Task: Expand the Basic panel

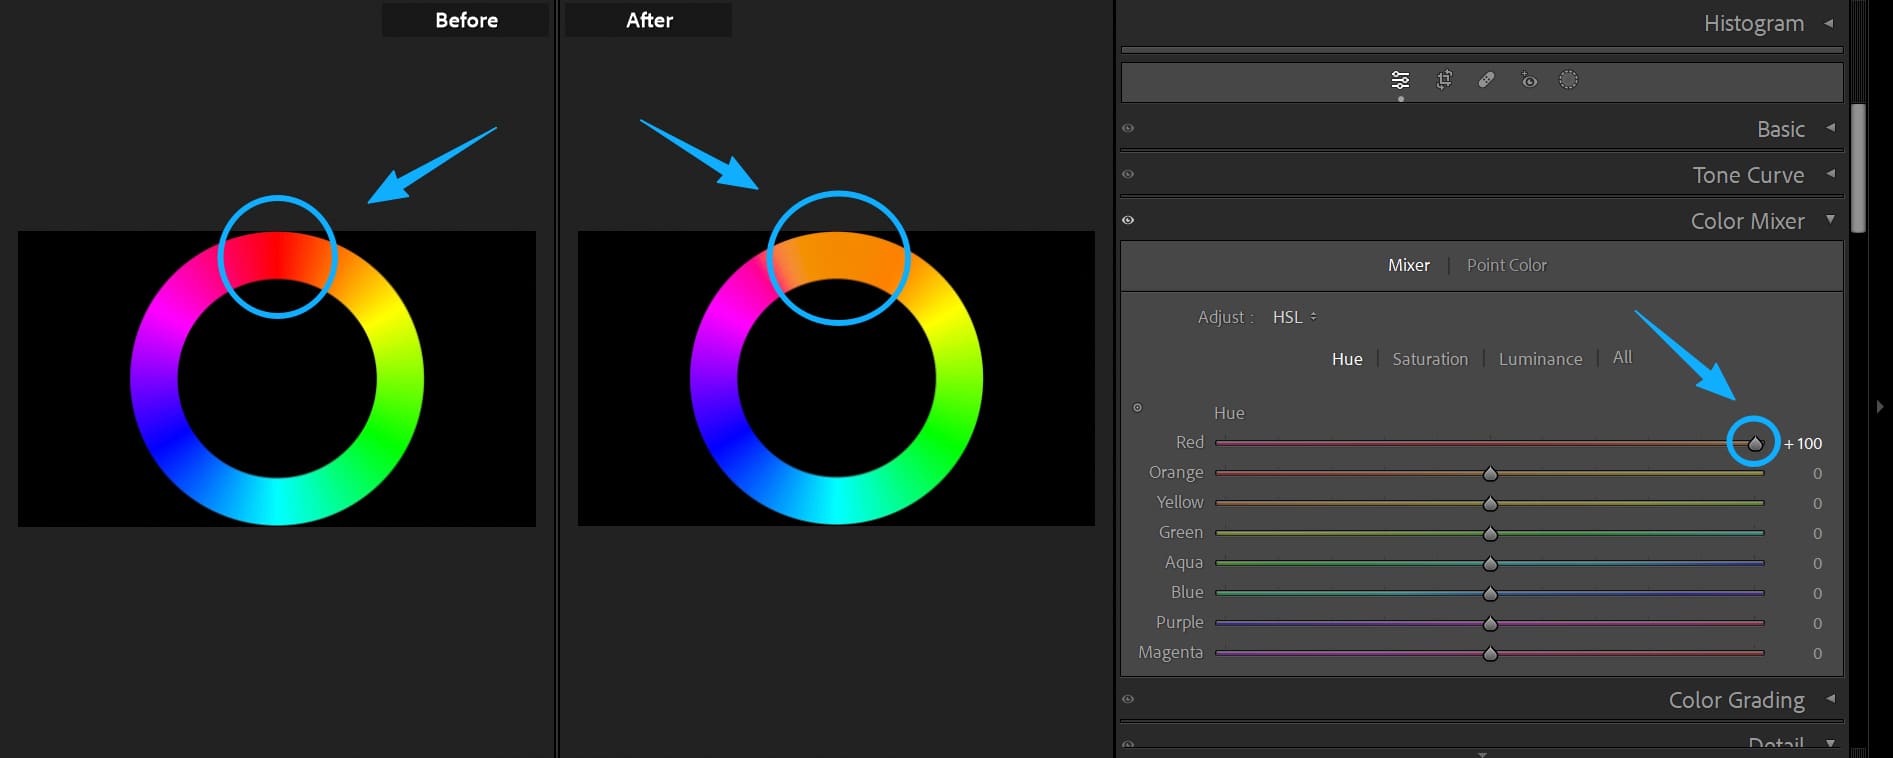Action: tap(1830, 127)
